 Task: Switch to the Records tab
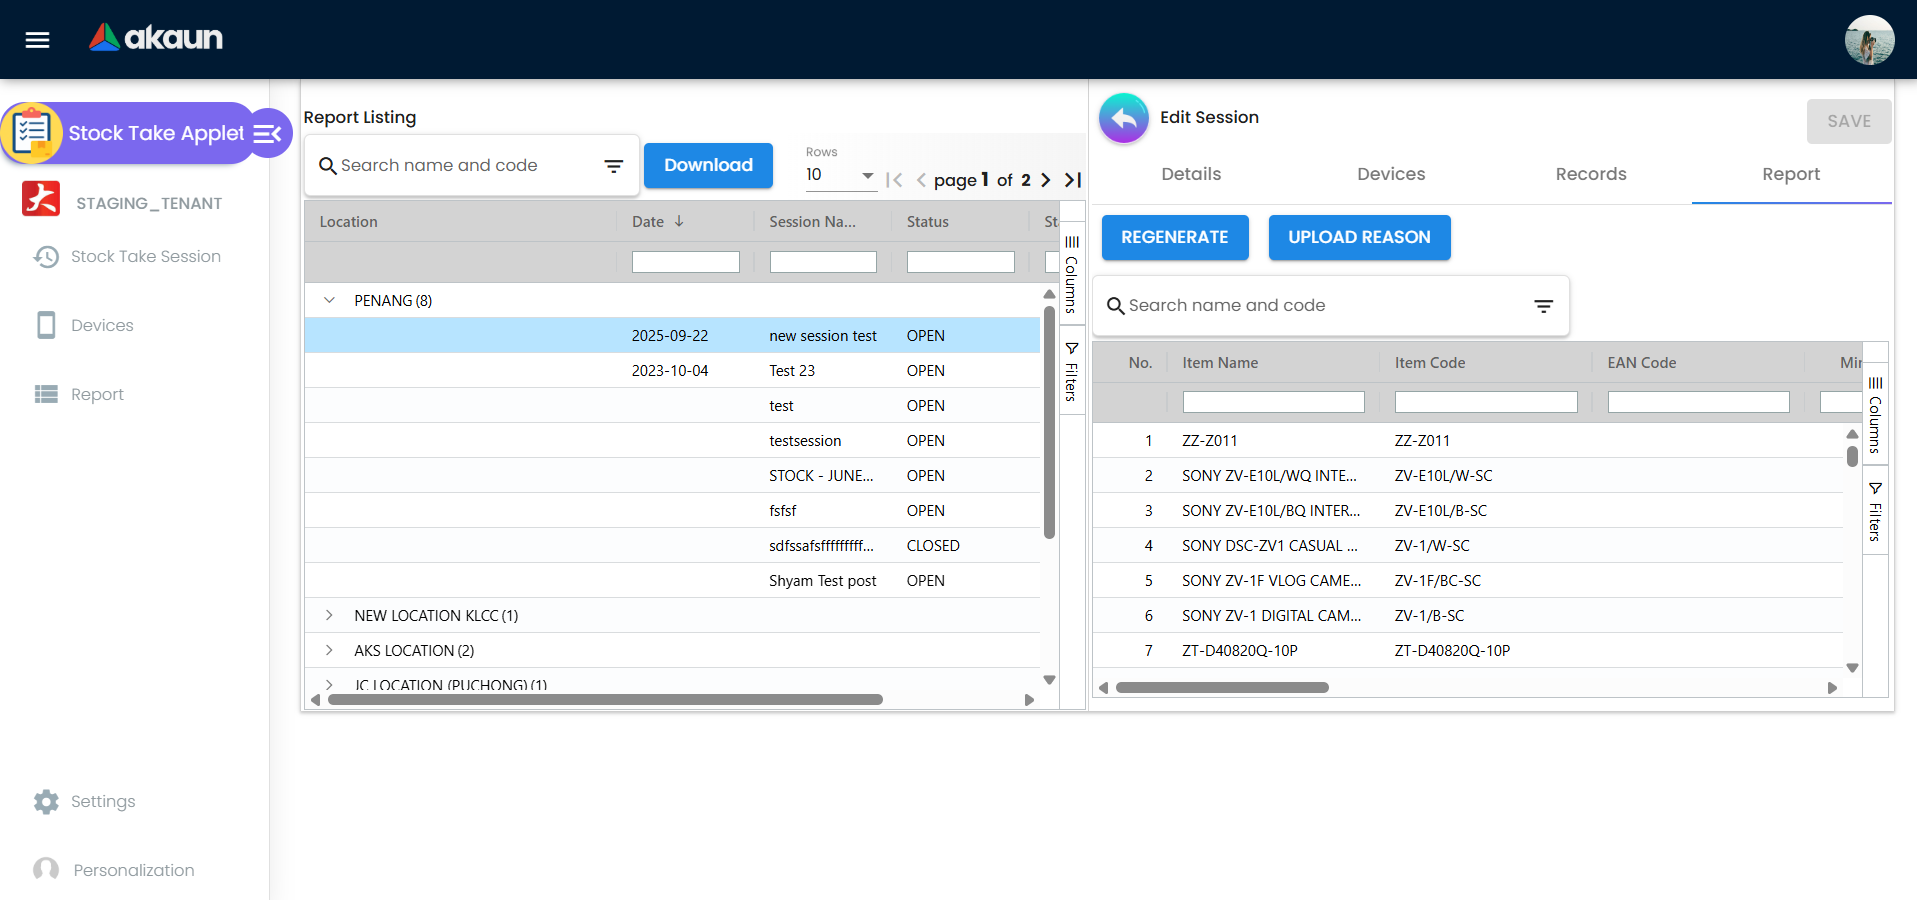(x=1590, y=174)
